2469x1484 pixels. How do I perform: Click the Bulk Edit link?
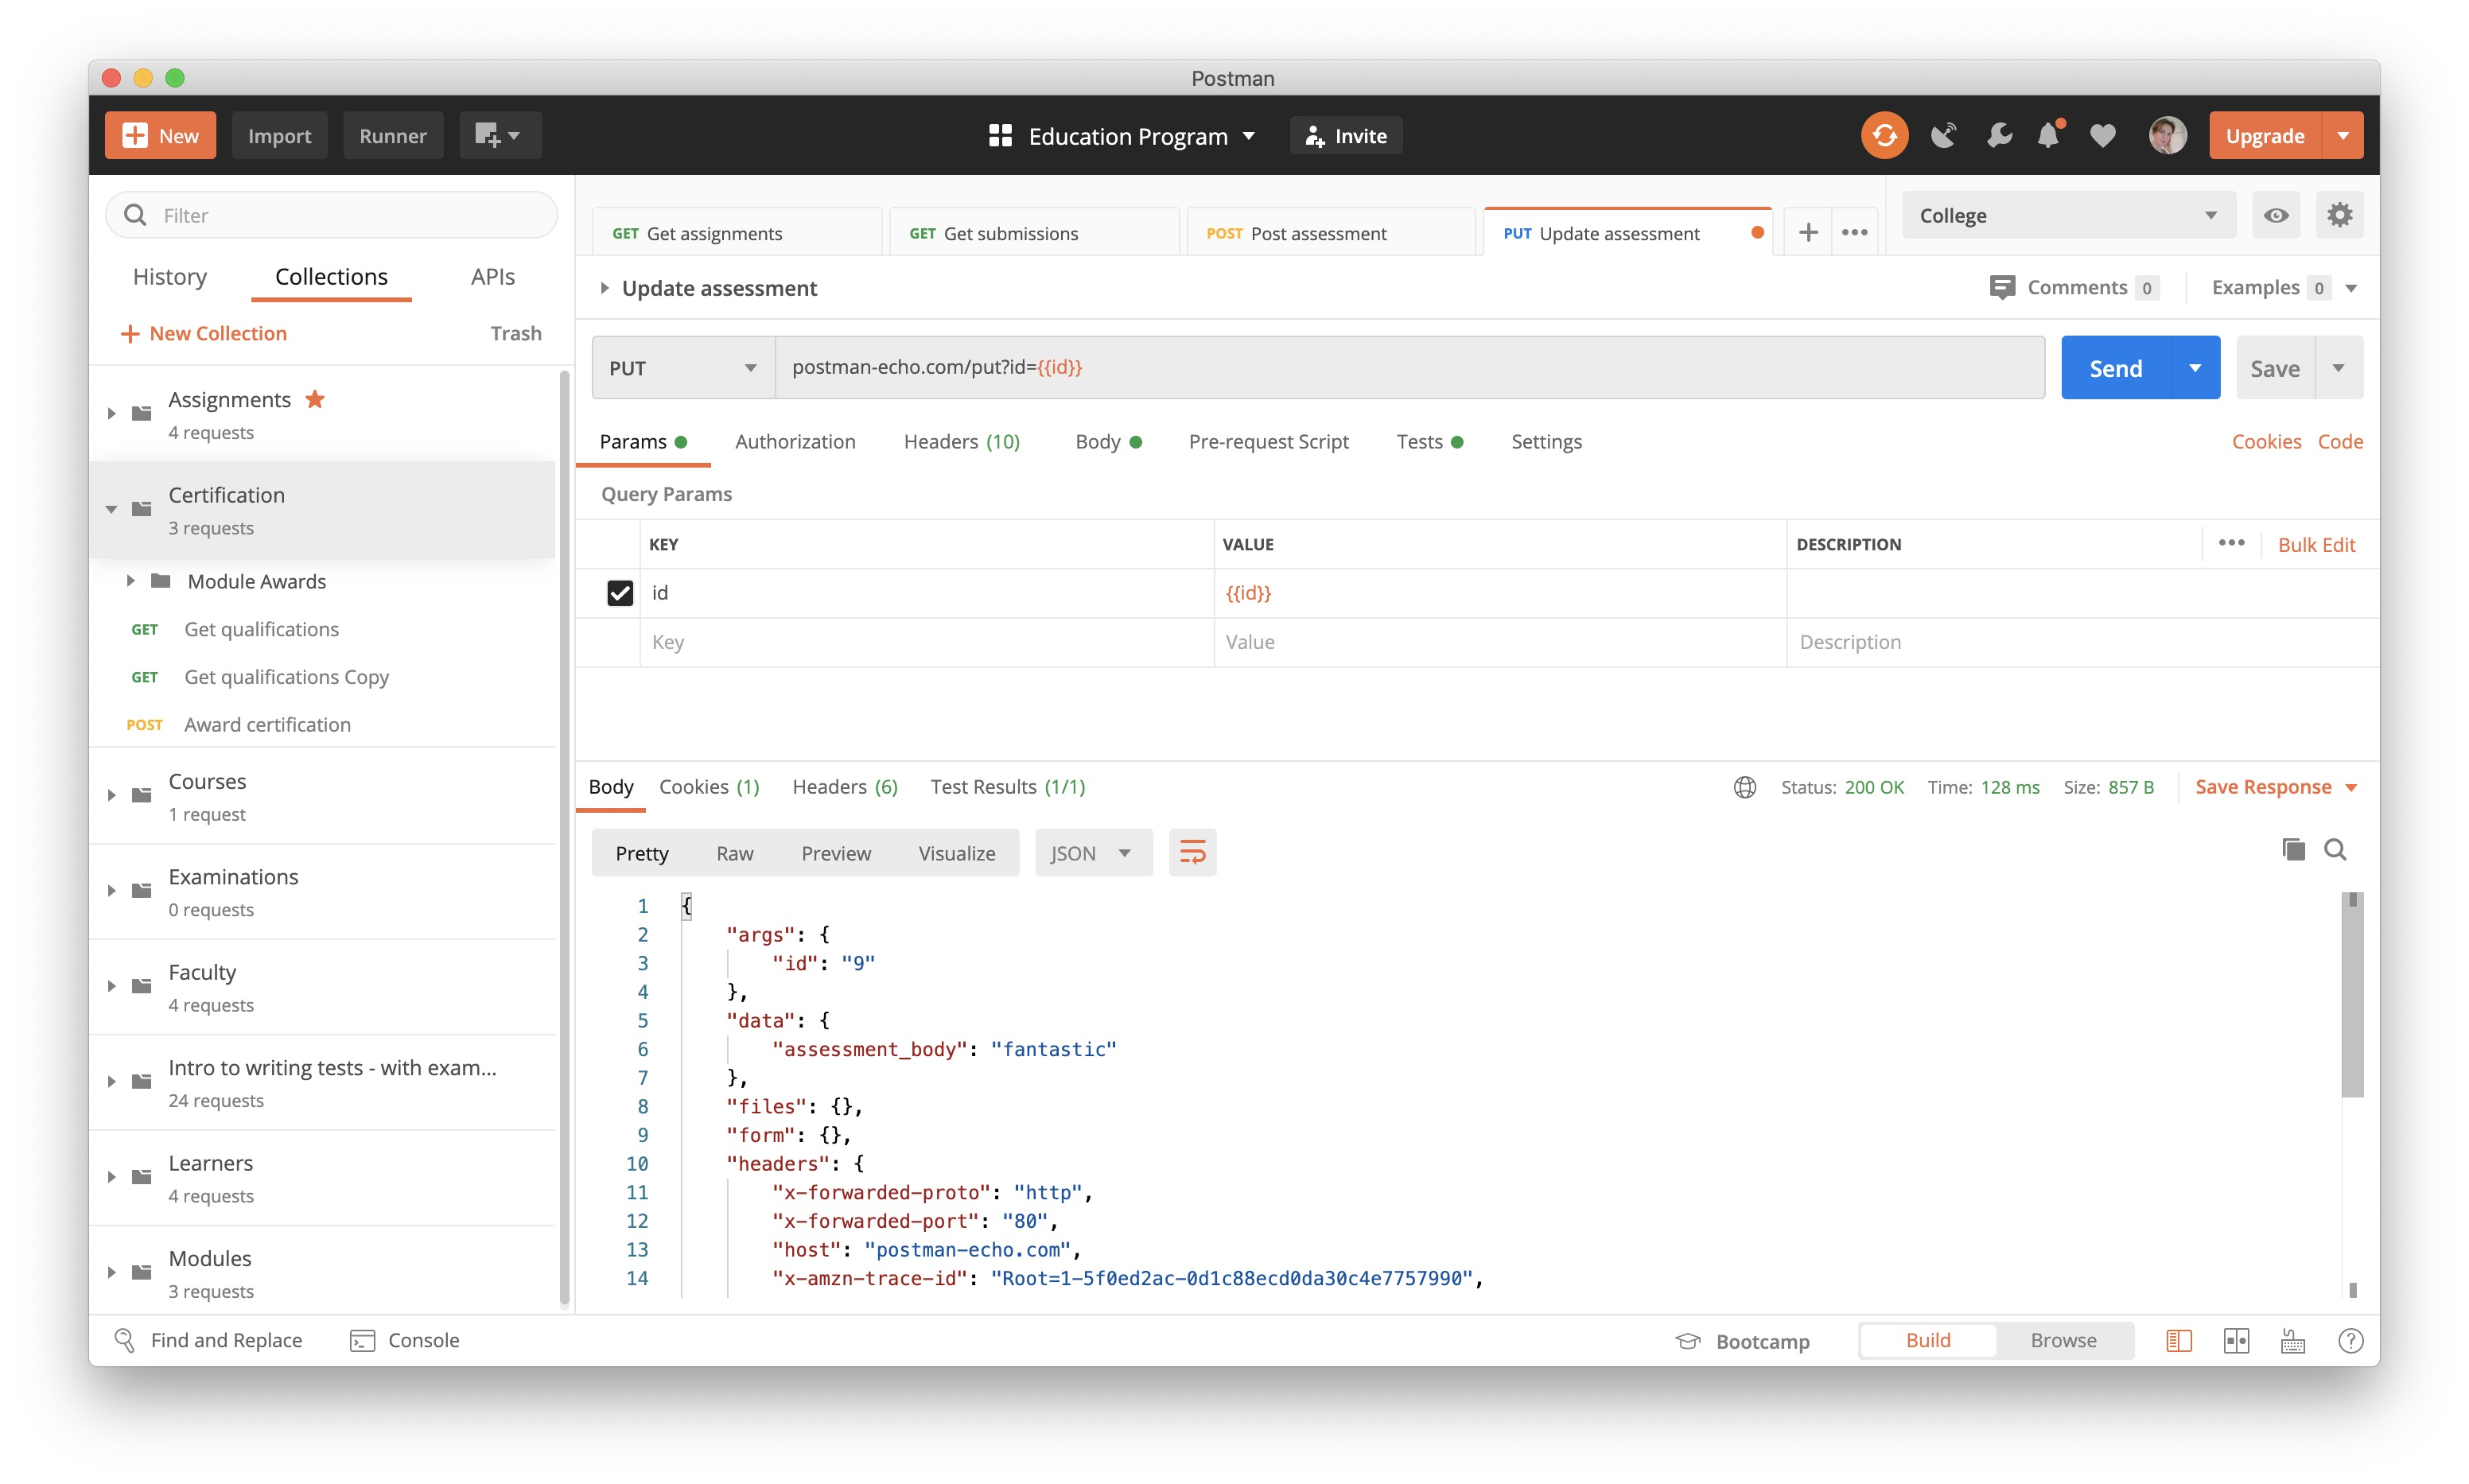click(x=2316, y=544)
